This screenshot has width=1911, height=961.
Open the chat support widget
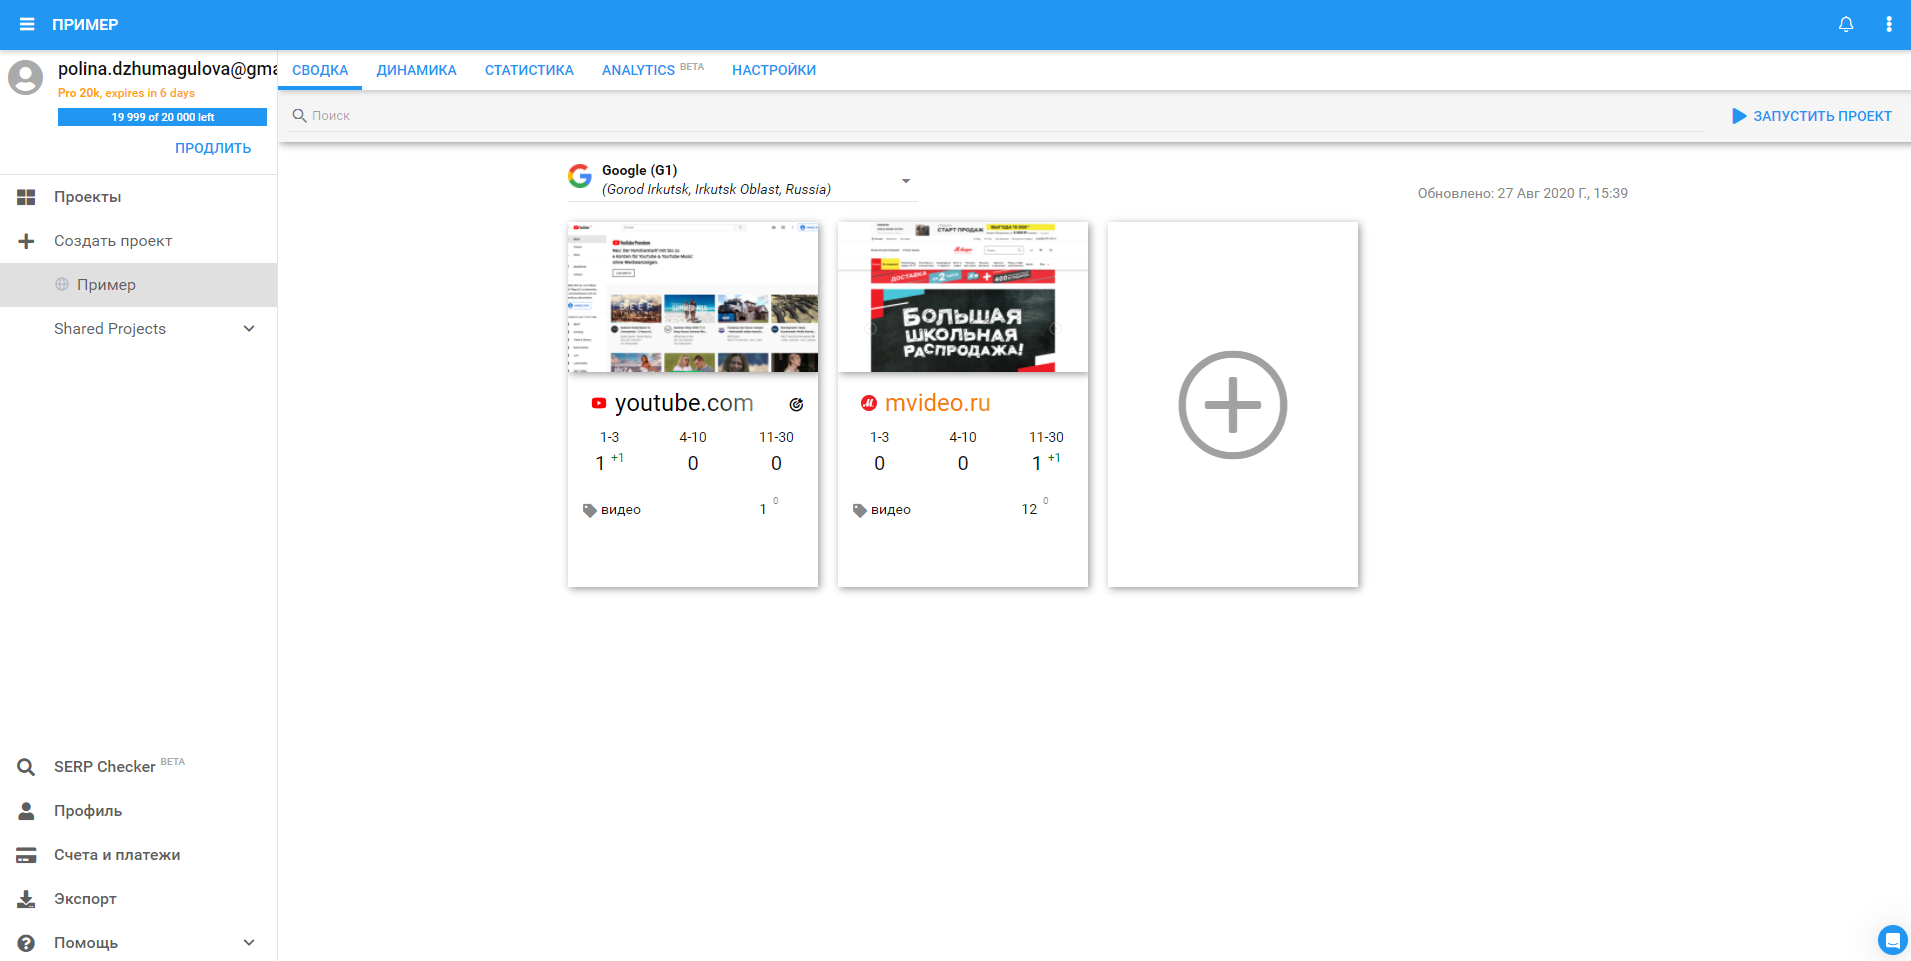click(1892, 940)
